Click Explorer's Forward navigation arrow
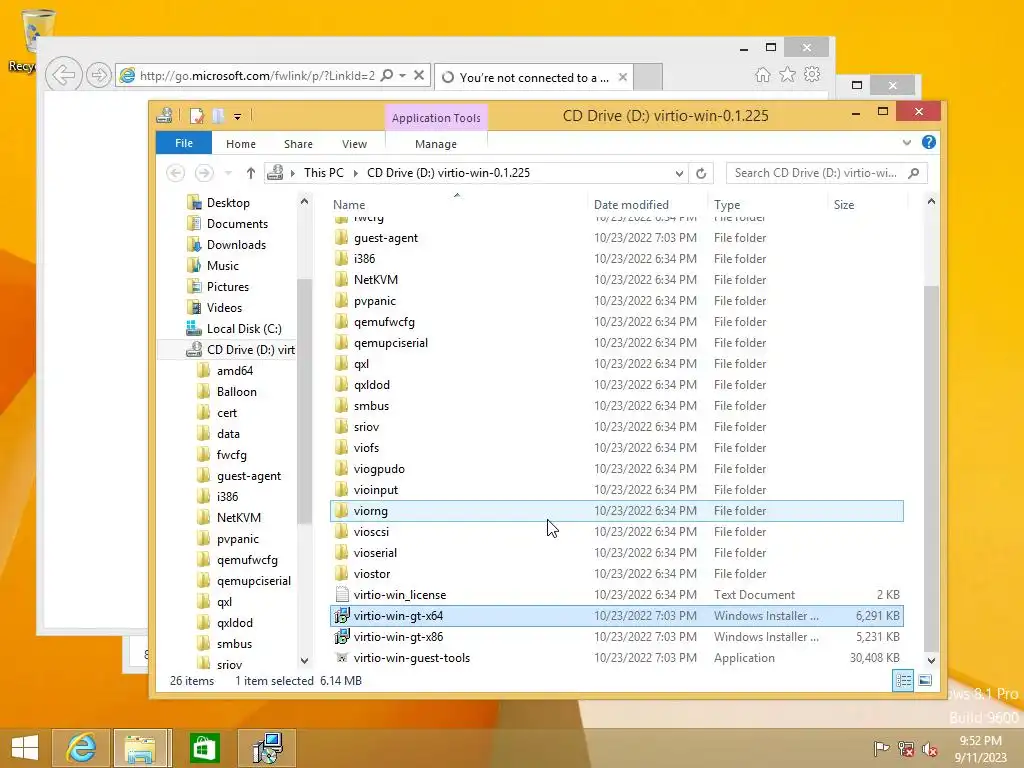1024x768 pixels. tap(204, 173)
